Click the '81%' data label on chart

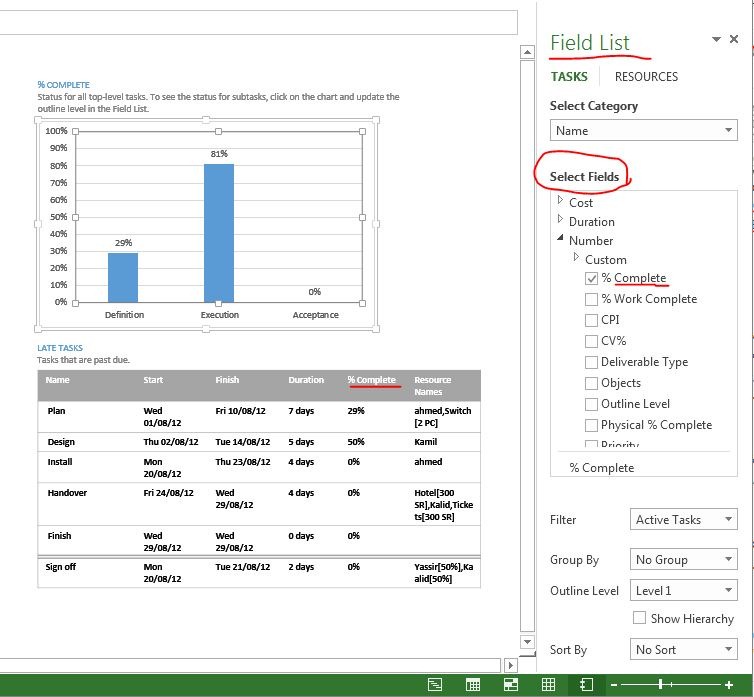click(219, 154)
